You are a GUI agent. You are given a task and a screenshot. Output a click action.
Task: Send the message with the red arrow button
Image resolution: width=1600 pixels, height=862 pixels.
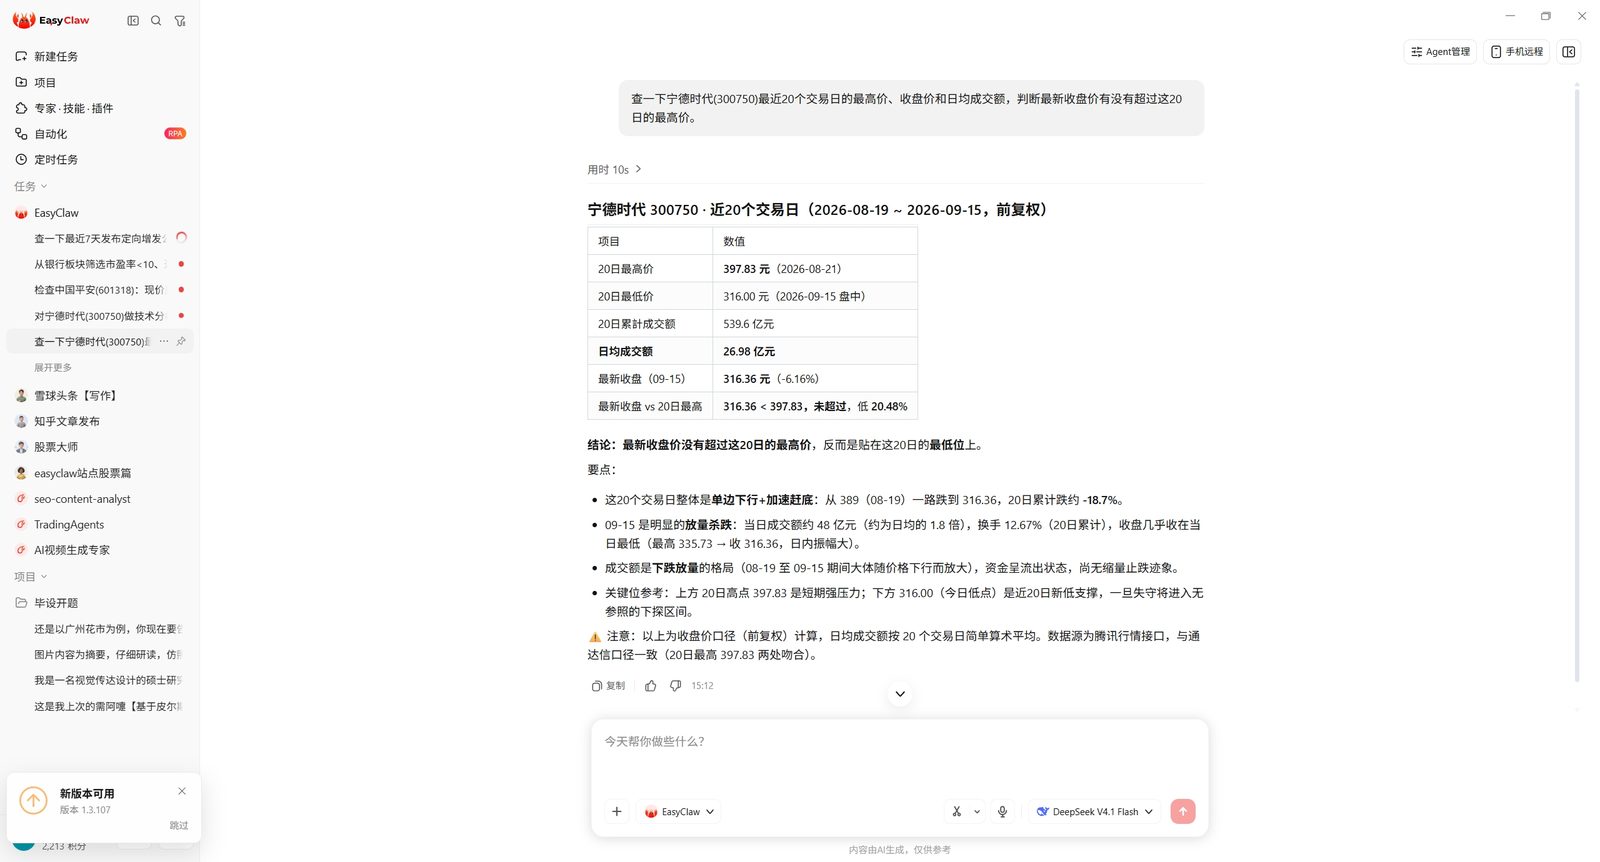click(1183, 812)
